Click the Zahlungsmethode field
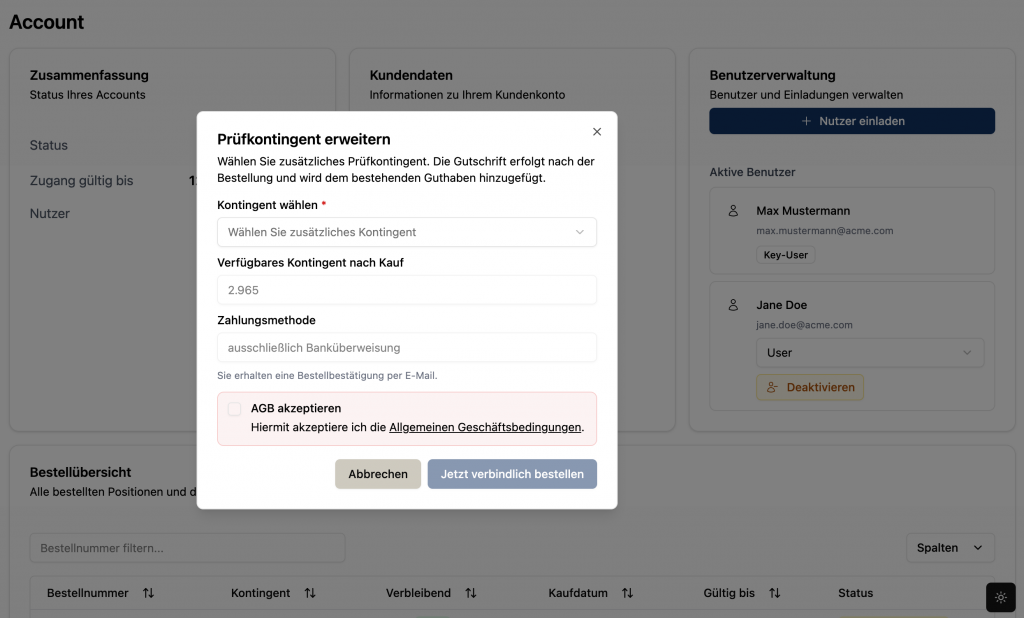The width and height of the screenshot is (1024, 618). [x=406, y=348]
